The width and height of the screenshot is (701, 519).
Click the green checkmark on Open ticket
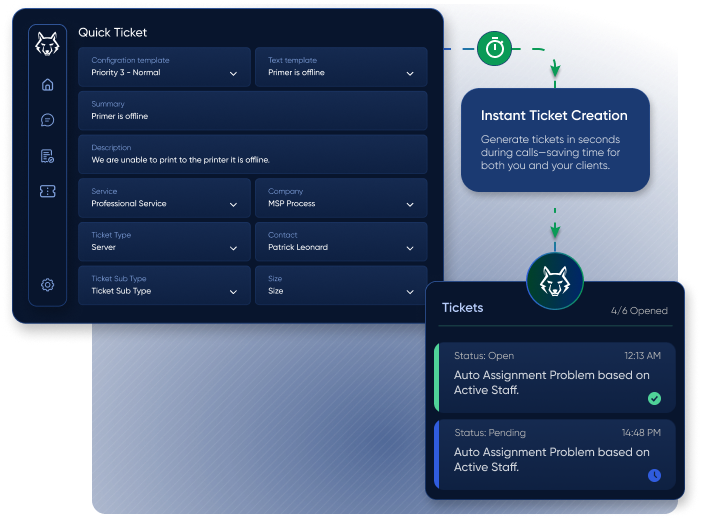pyautogui.click(x=654, y=398)
